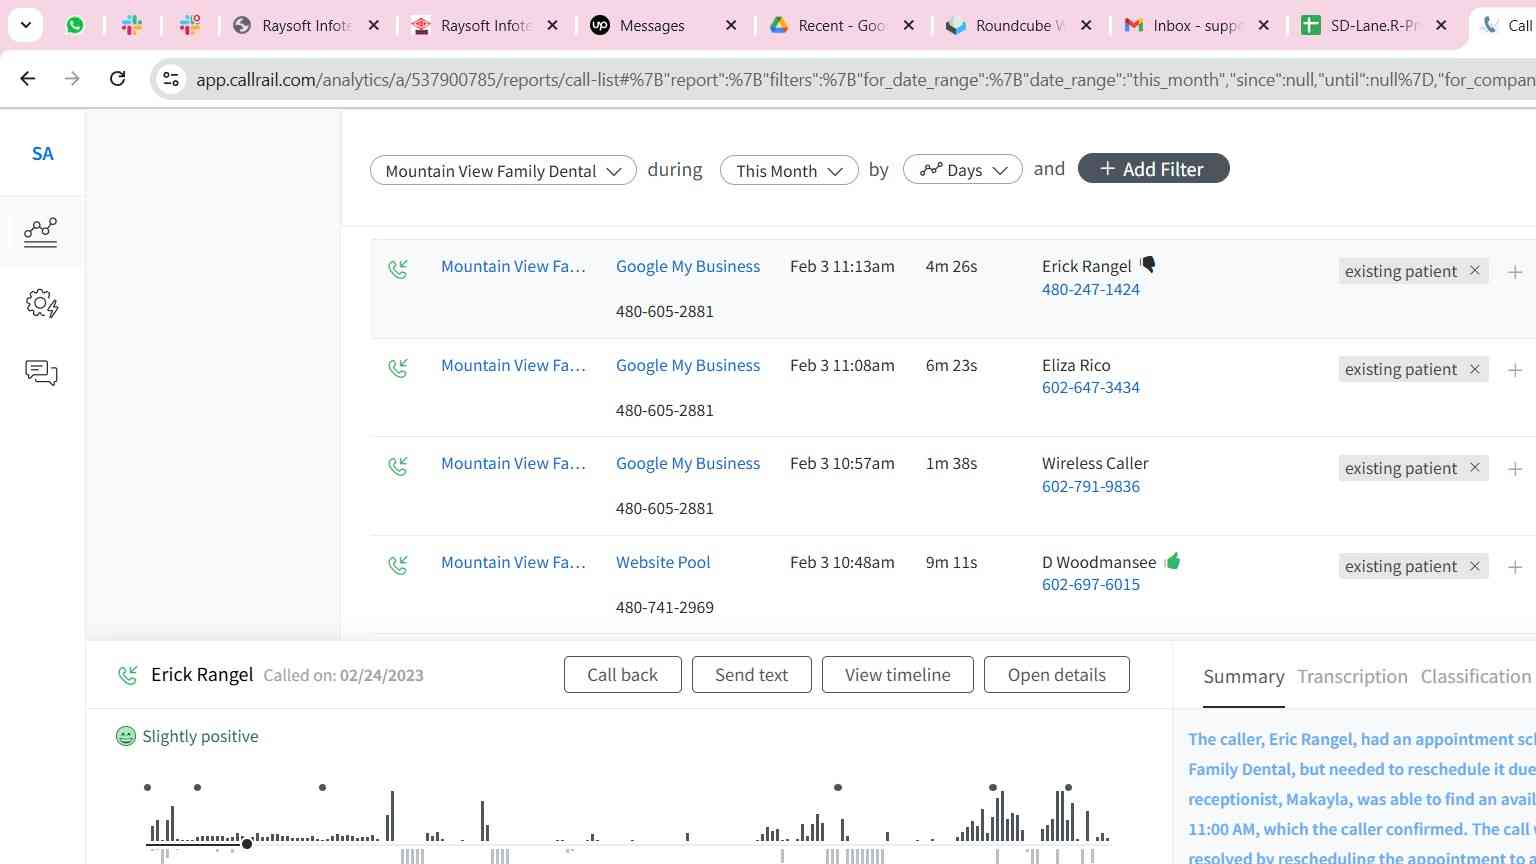This screenshot has height=864, width=1536.
Task: Add tag with plus on D Woodmansee row
Action: [x=1515, y=567]
